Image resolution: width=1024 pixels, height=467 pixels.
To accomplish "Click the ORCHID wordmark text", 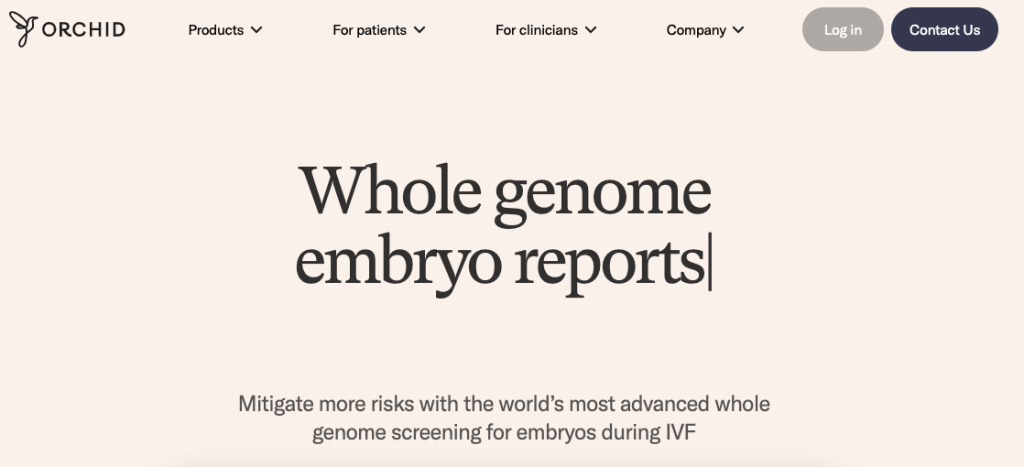I will point(84,30).
